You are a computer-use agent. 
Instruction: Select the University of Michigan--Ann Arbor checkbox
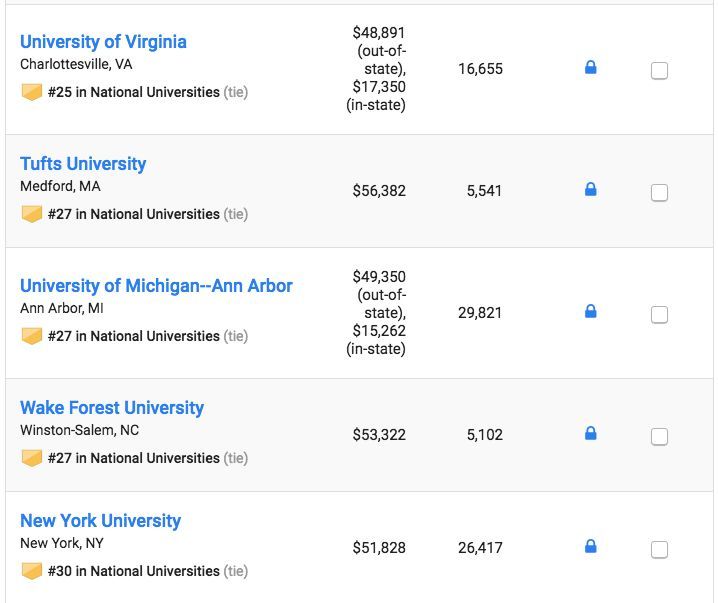[659, 315]
